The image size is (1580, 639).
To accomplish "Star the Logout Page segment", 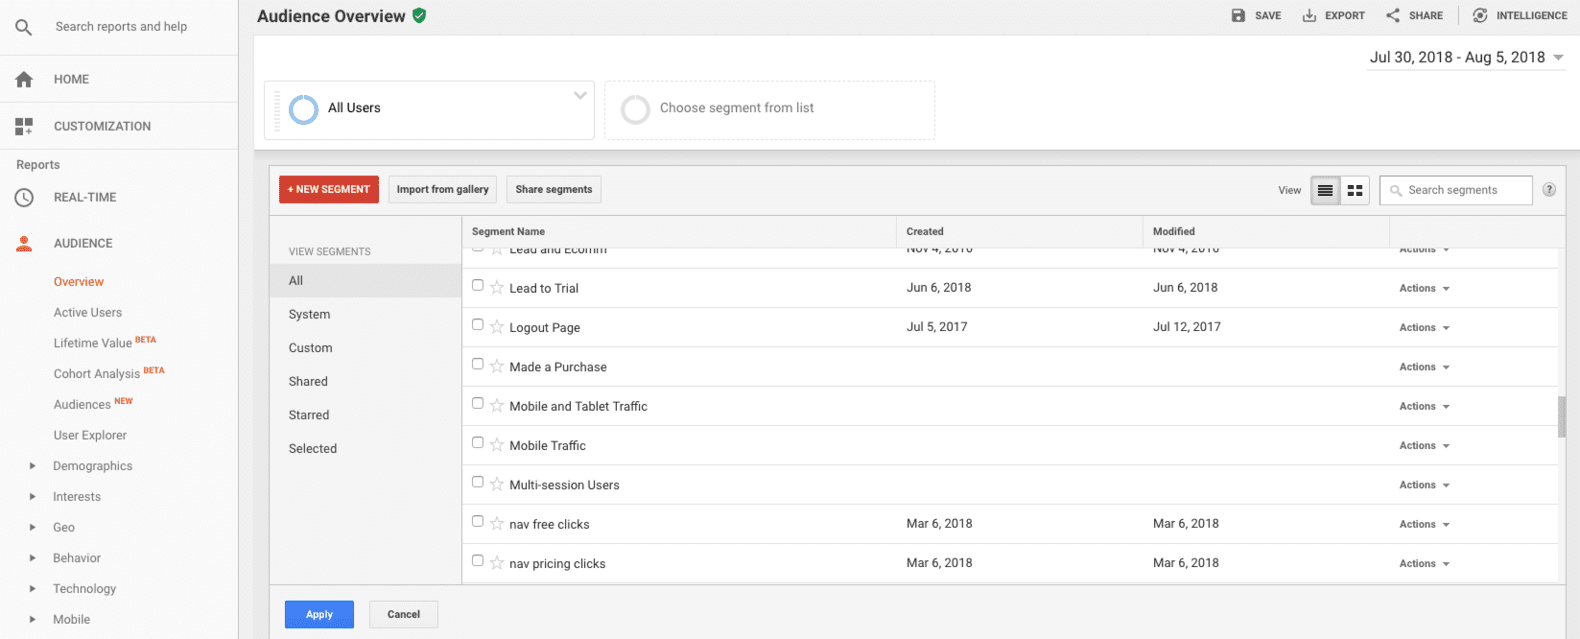I will point(497,327).
